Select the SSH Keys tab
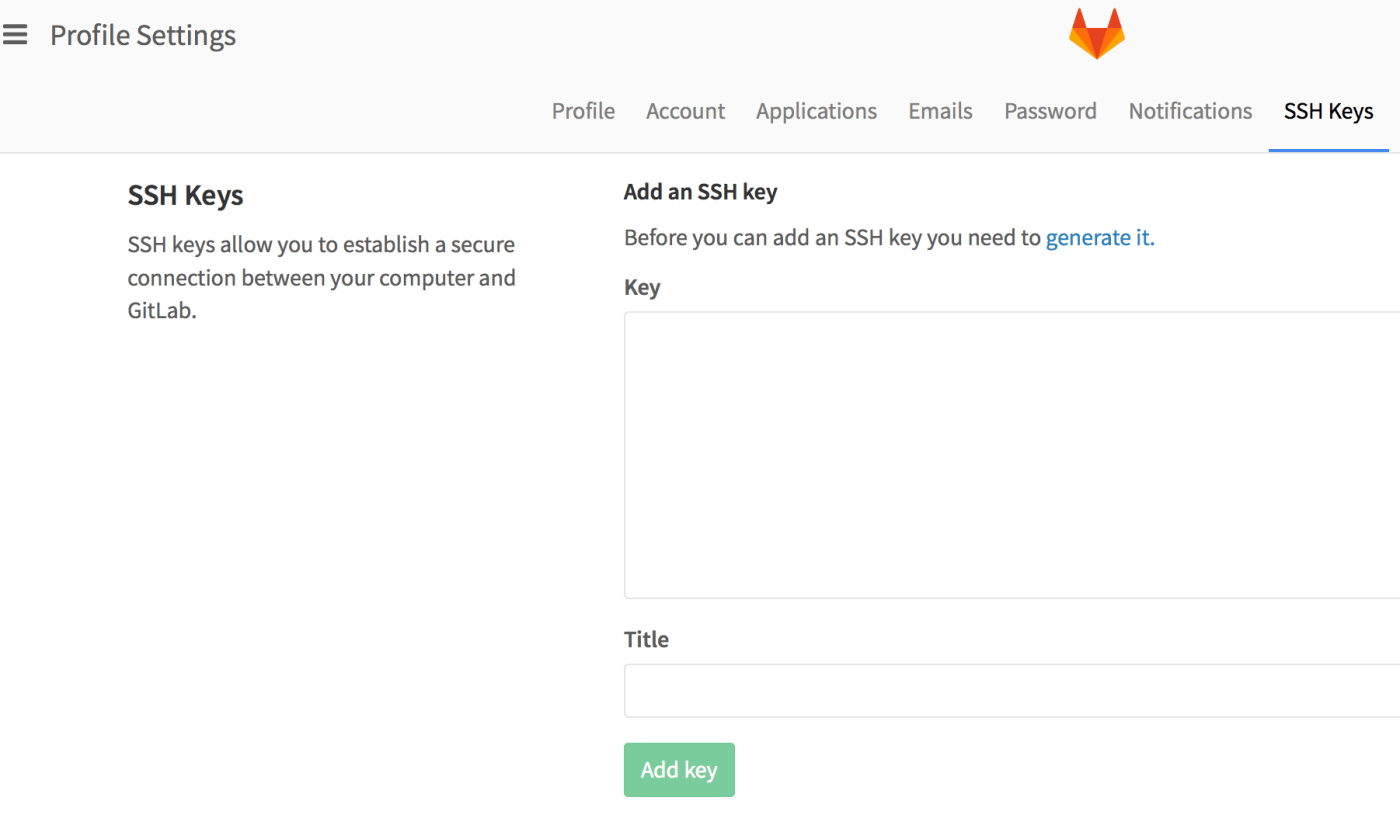 [1328, 111]
